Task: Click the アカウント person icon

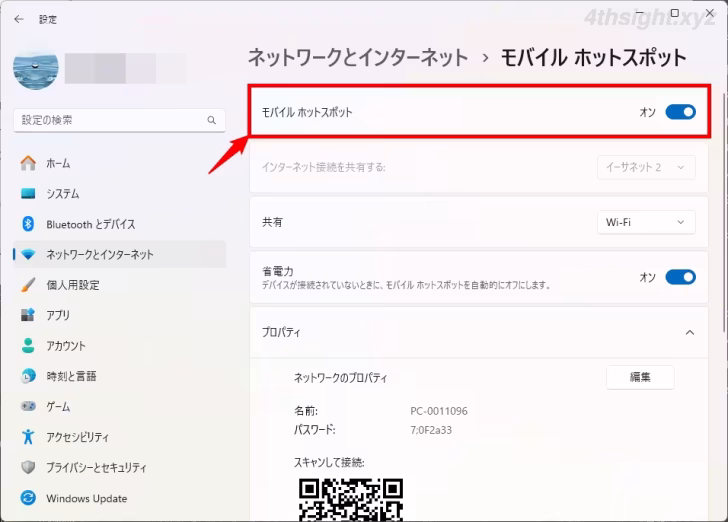Action: tap(28, 346)
